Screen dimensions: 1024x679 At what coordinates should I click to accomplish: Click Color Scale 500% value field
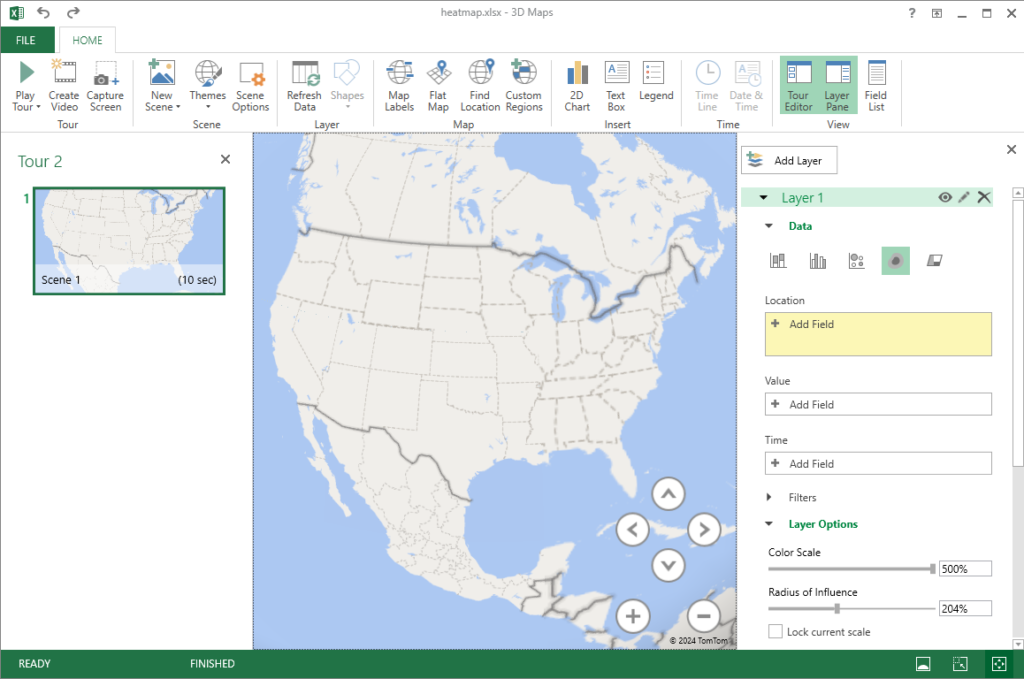click(x=965, y=569)
